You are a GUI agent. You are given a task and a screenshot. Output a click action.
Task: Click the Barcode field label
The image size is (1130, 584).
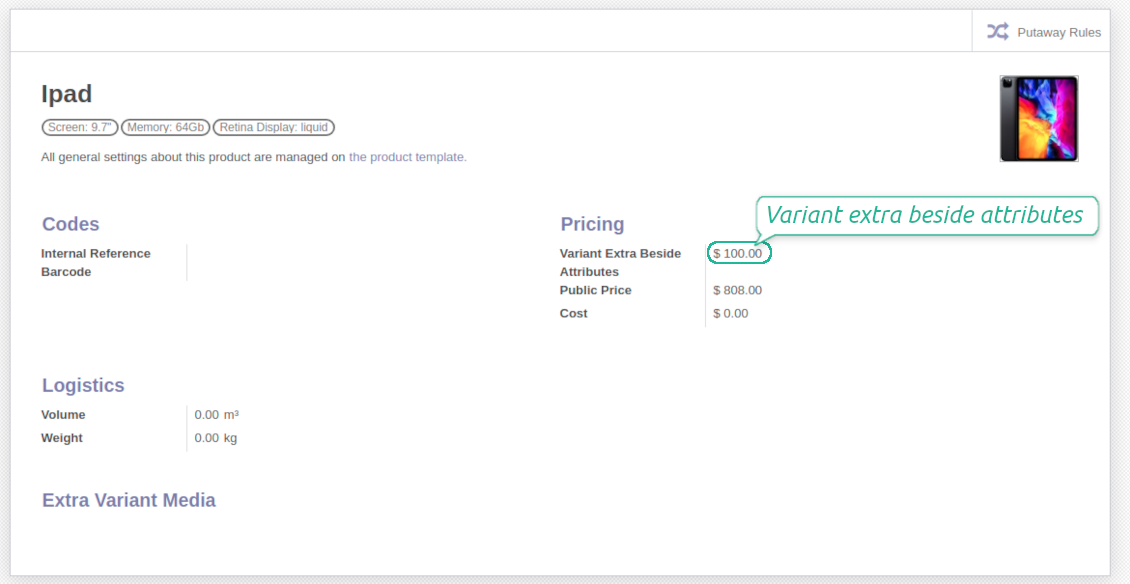66,272
